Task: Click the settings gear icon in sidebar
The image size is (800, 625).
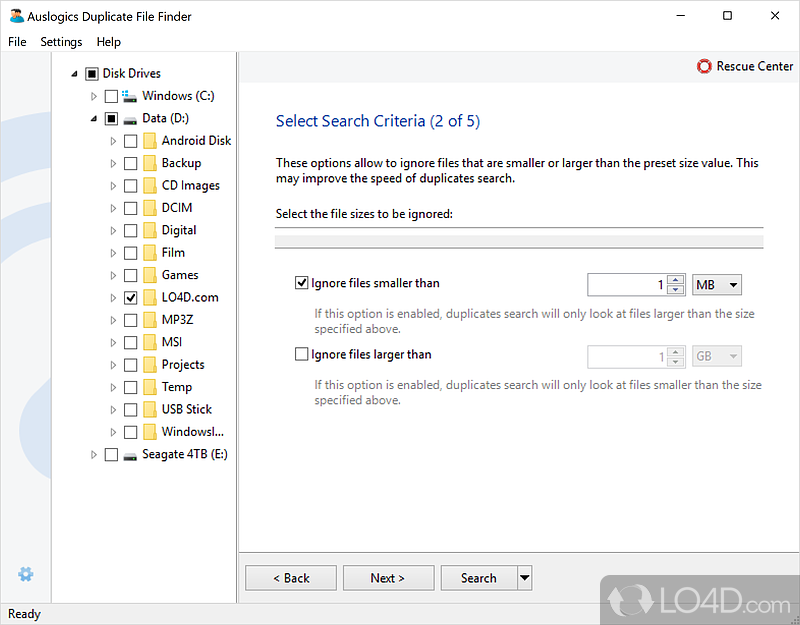Action: 26,574
